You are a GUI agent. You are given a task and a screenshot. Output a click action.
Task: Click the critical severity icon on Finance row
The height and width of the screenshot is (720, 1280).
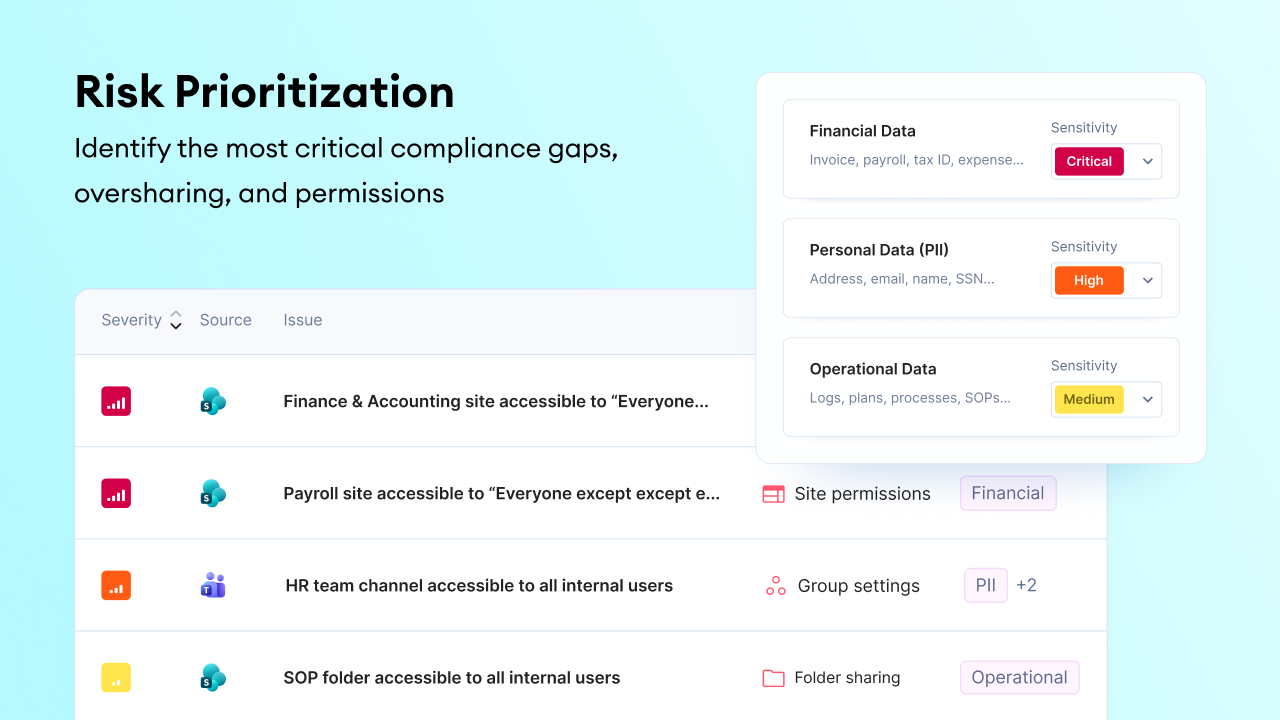click(x=116, y=401)
